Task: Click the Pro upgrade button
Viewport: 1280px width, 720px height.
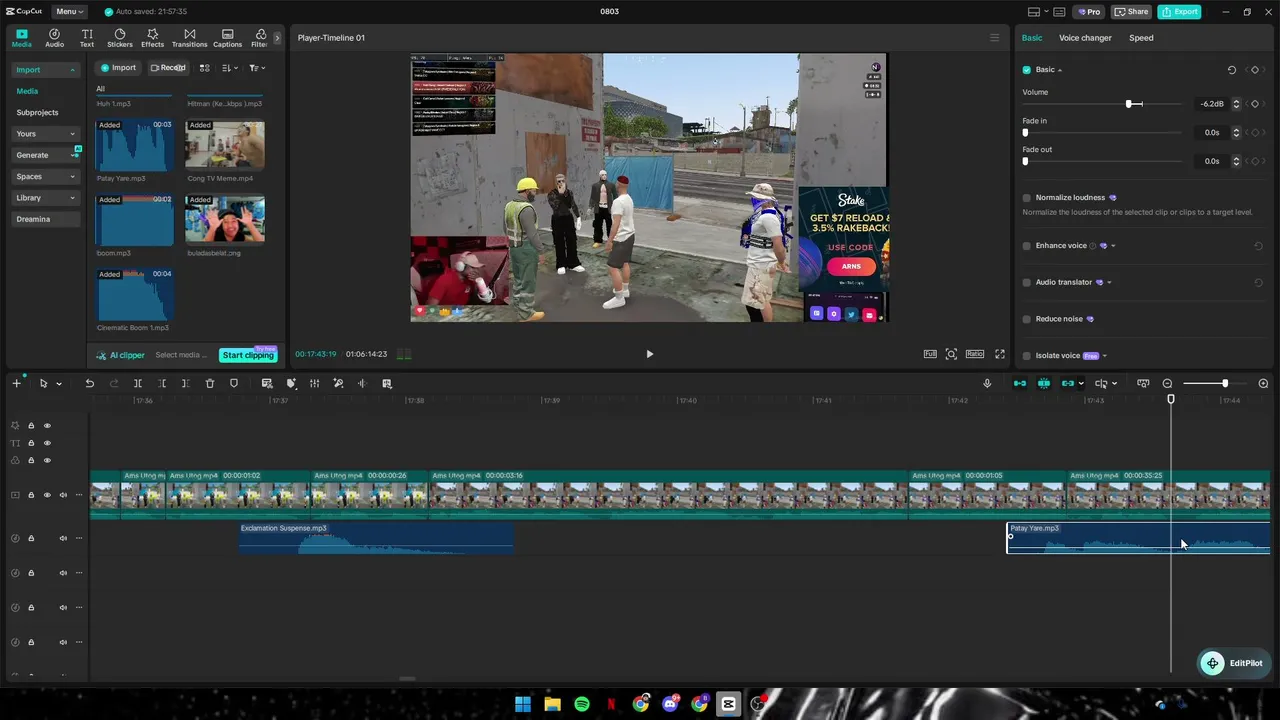Action: (1088, 12)
